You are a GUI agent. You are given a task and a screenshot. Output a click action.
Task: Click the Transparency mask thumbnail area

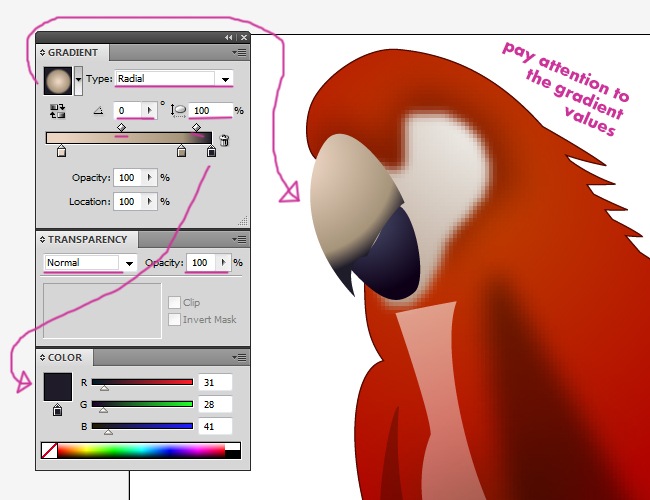[102, 311]
